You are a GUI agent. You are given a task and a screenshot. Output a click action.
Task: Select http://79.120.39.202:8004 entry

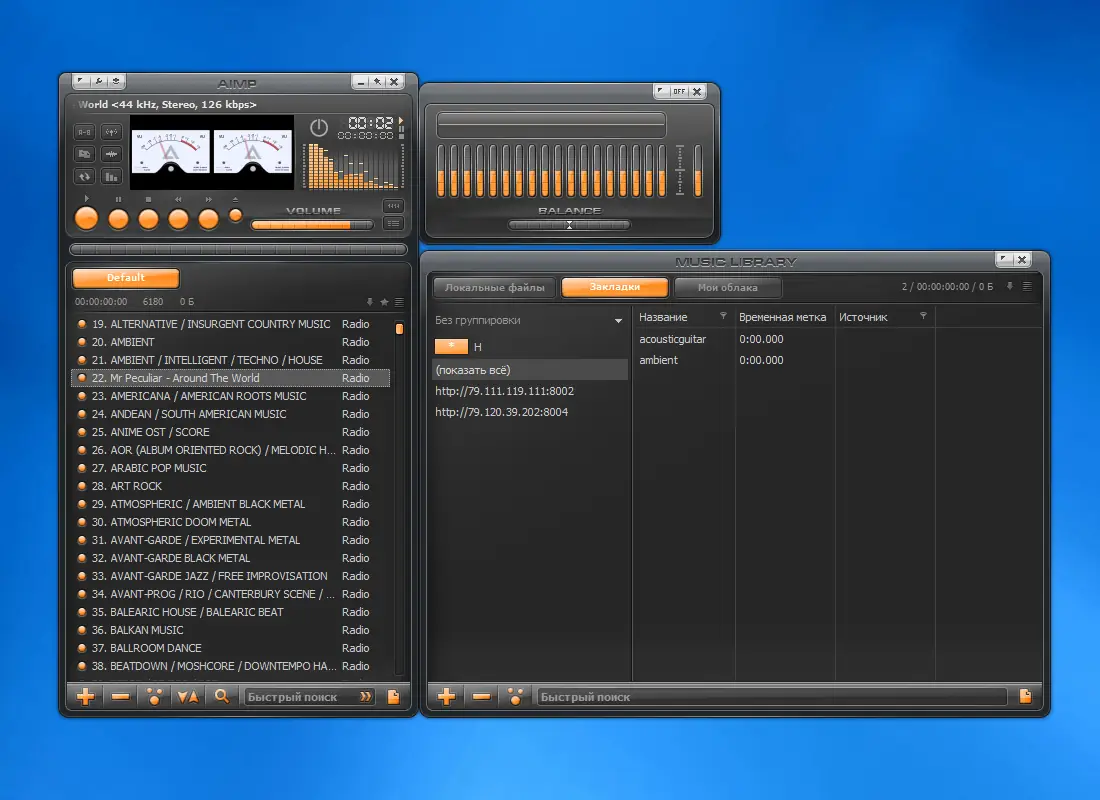coord(530,412)
